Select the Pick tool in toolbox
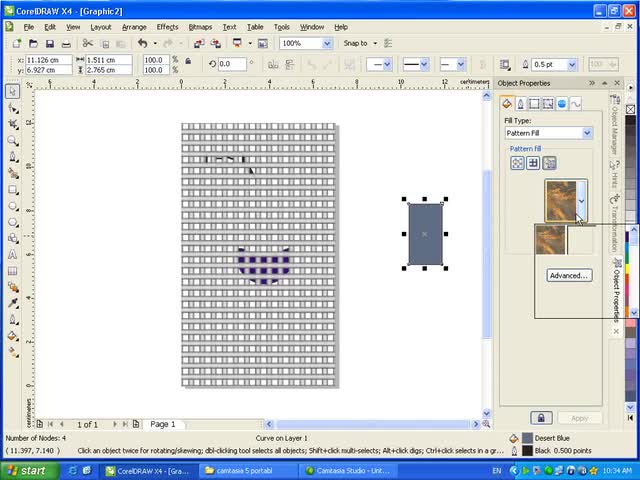The height and width of the screenshot is (480, 640). [x=12, y=91]
